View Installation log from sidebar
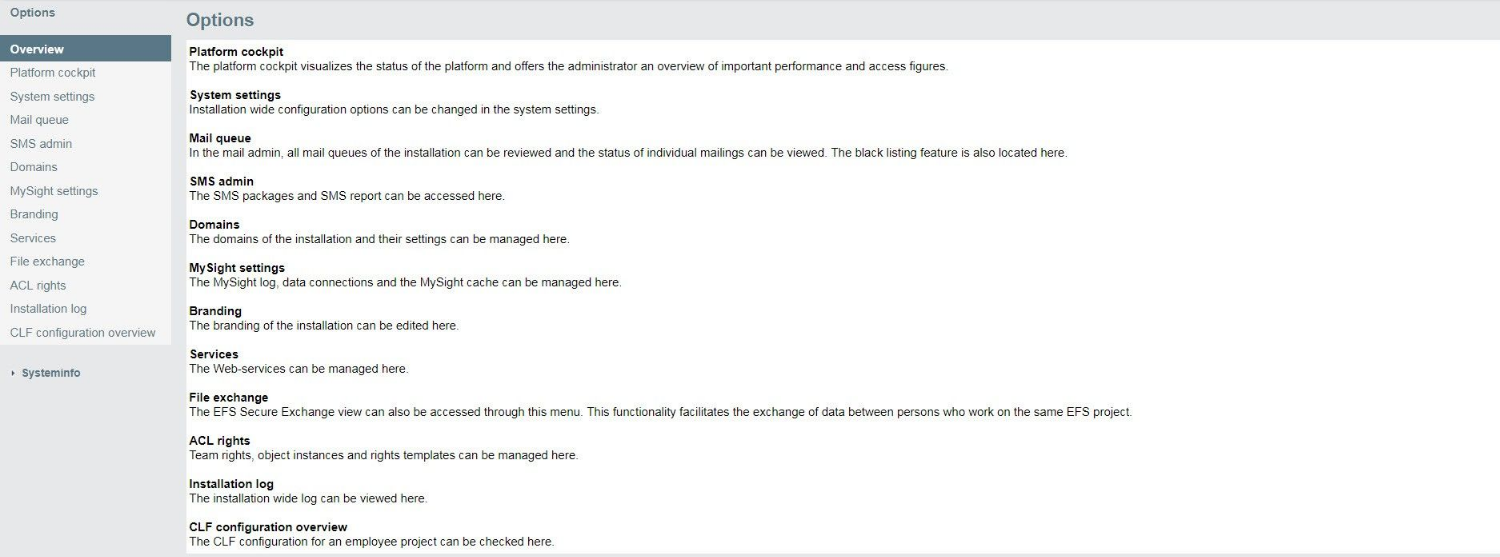Screen dimensions: 1500x557 click(x=85, y=309)
